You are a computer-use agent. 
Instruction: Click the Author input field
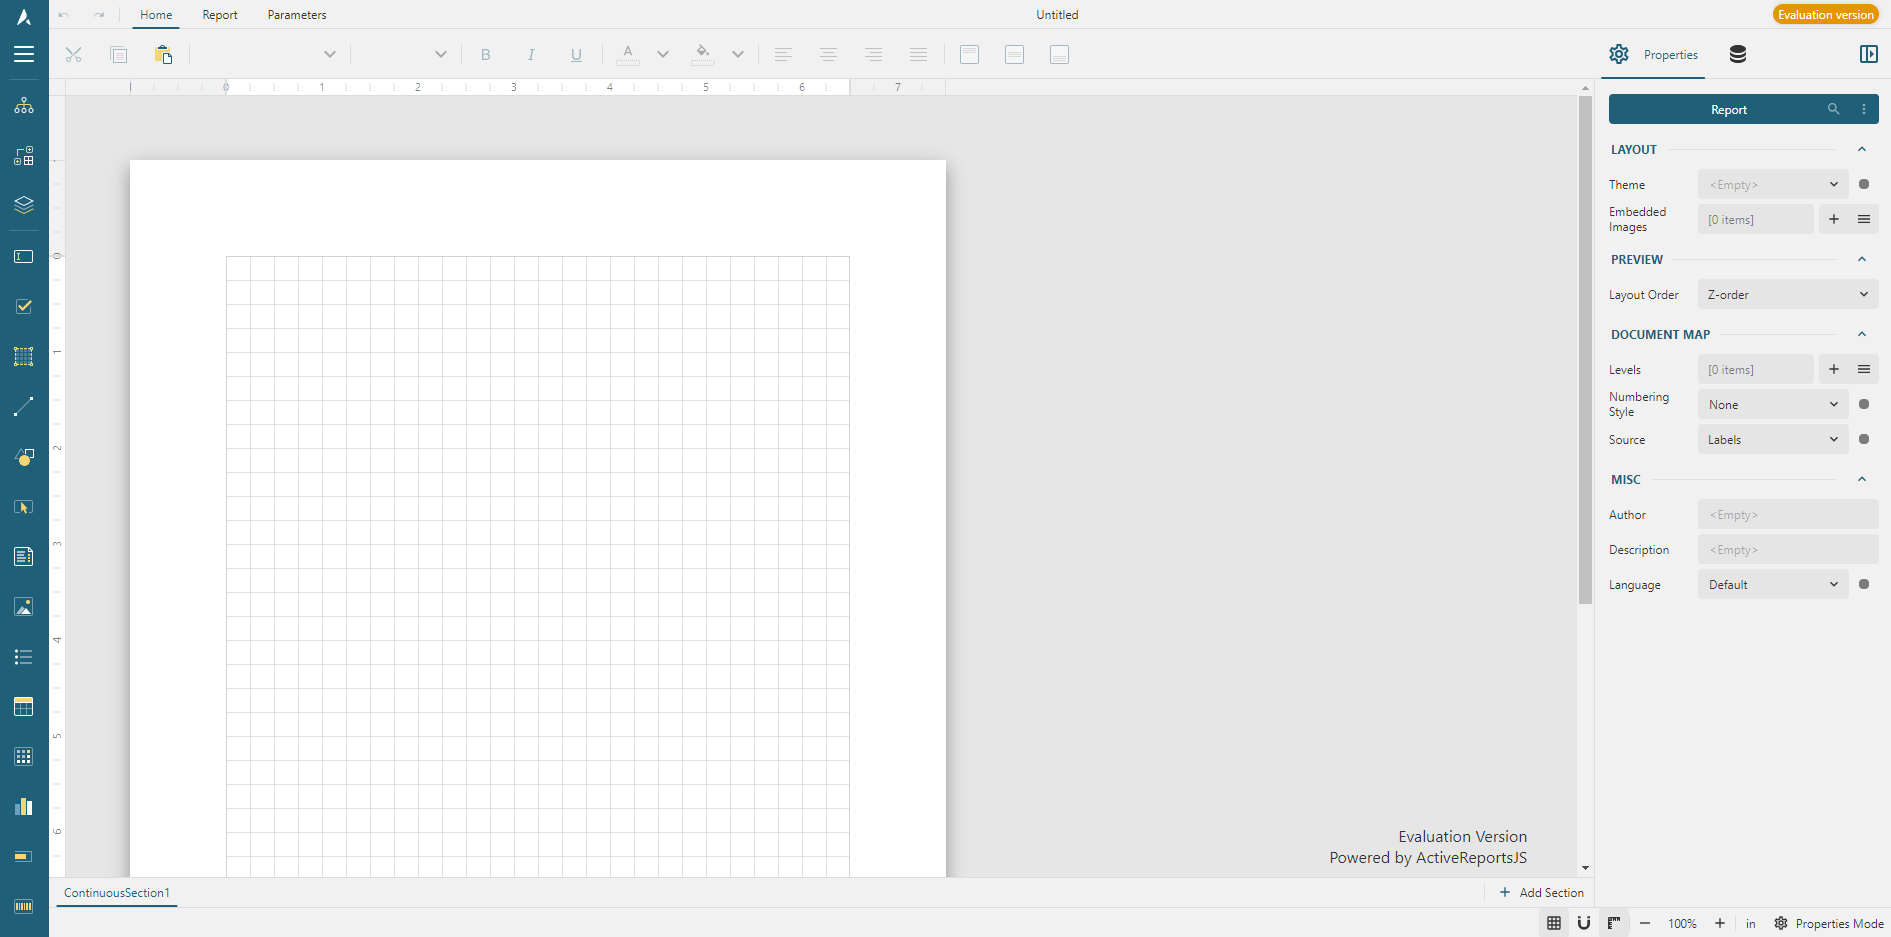(x=1787, y=515)
